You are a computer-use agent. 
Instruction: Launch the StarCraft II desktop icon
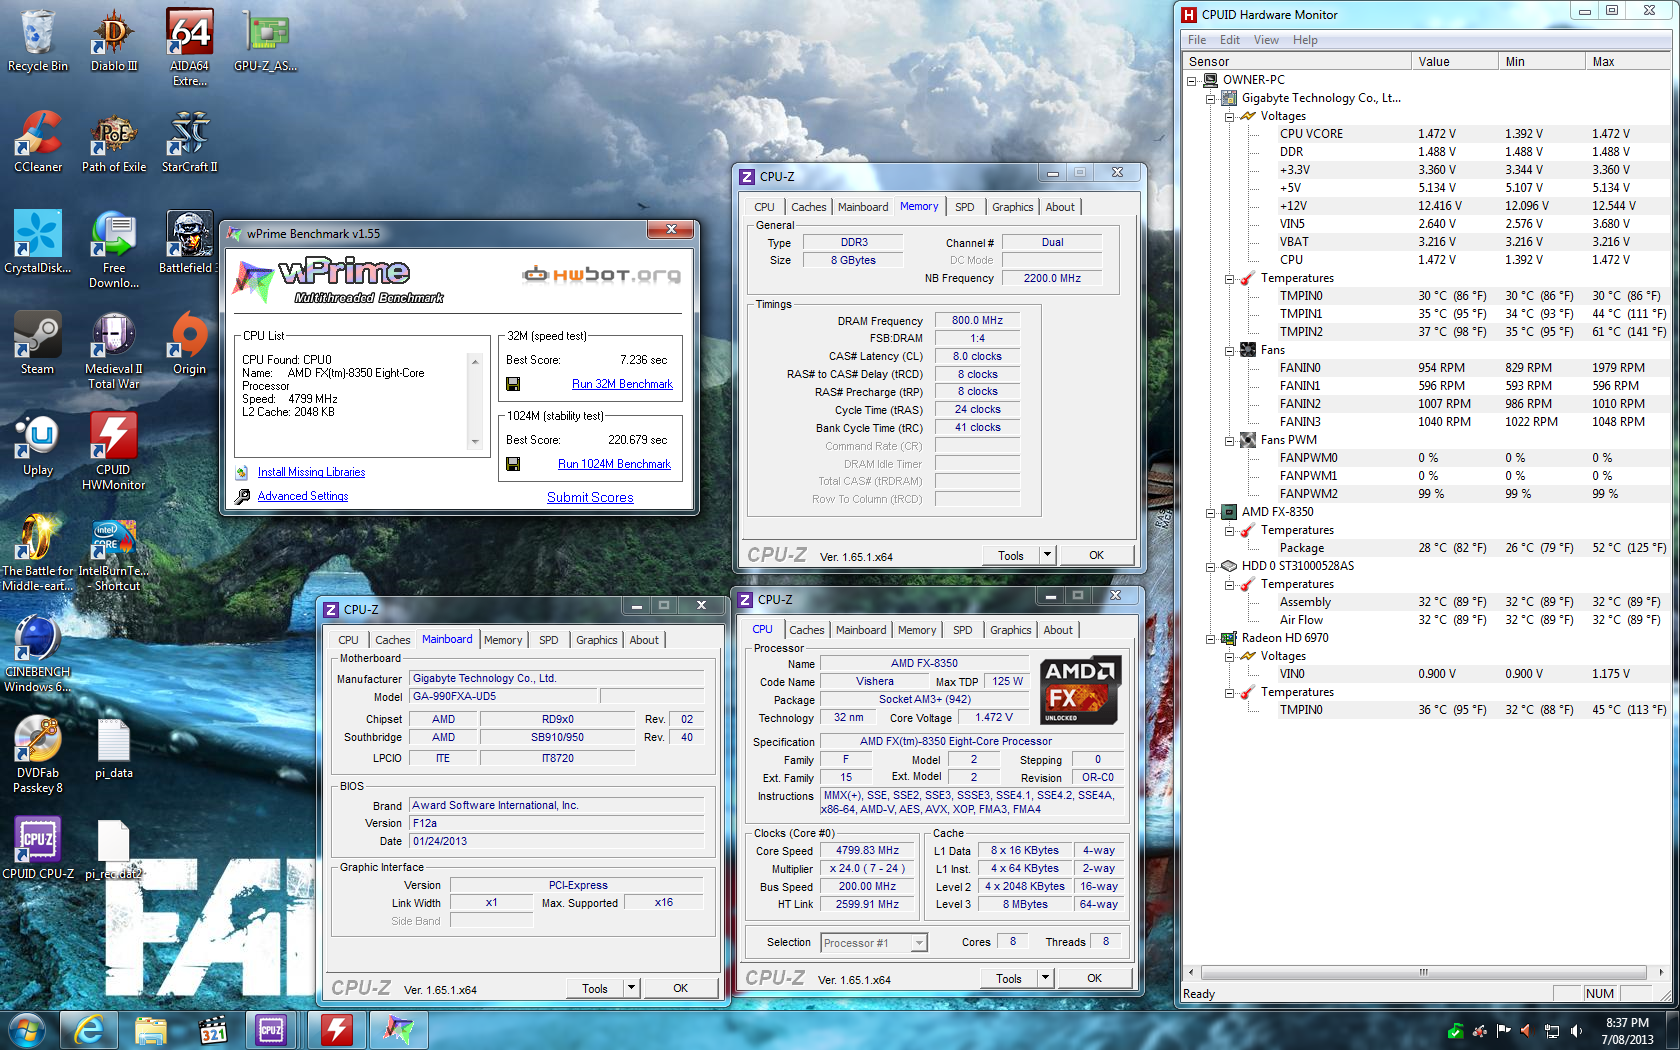click(189, 141)
